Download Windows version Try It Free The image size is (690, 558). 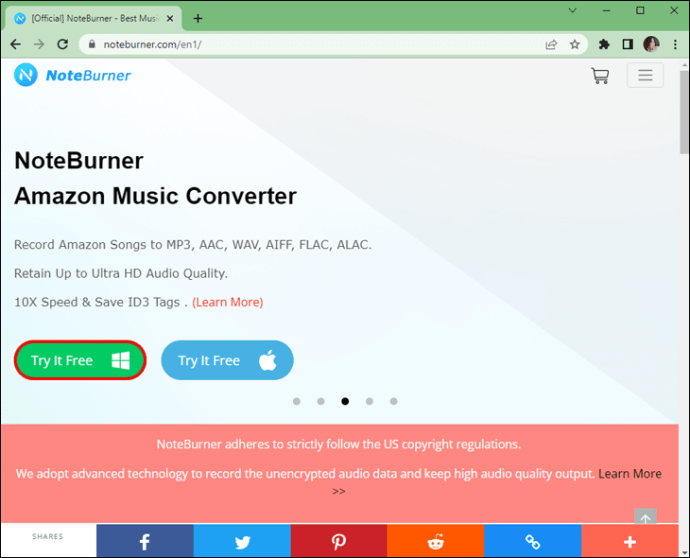coord(80,360)
